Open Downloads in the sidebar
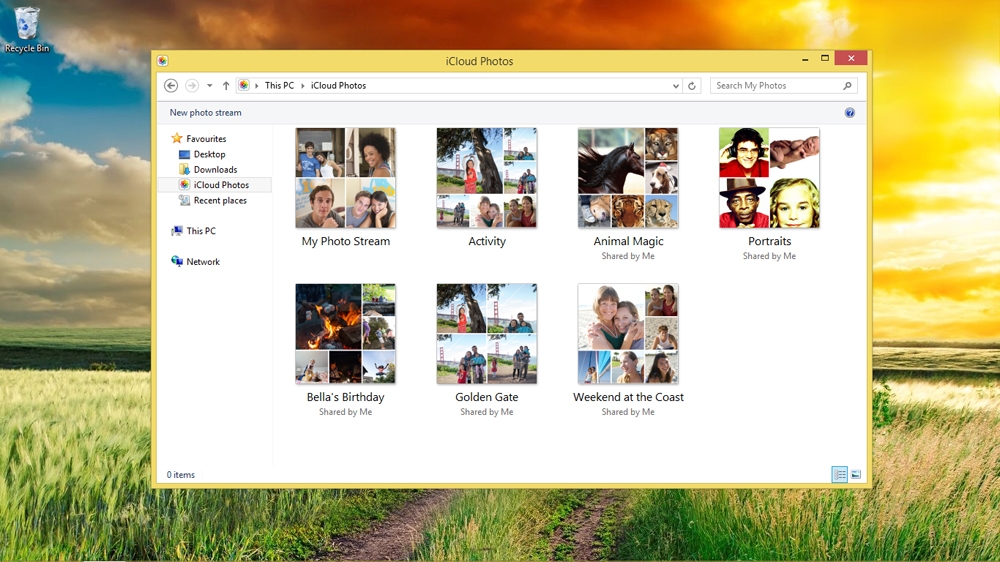This screenshot has width=1000, height=562. (x=216, y=170)
